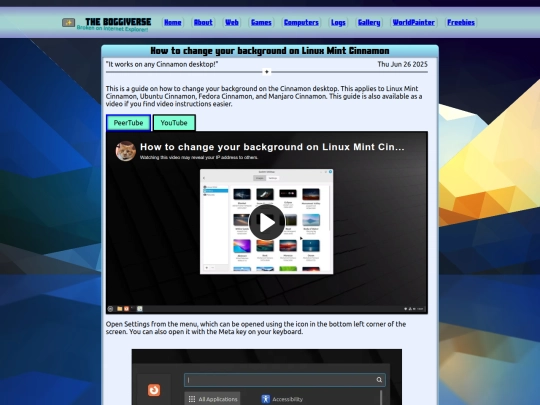Go to the About page
Viewport: 540px width, 405px height.
(x=203, y=22)
